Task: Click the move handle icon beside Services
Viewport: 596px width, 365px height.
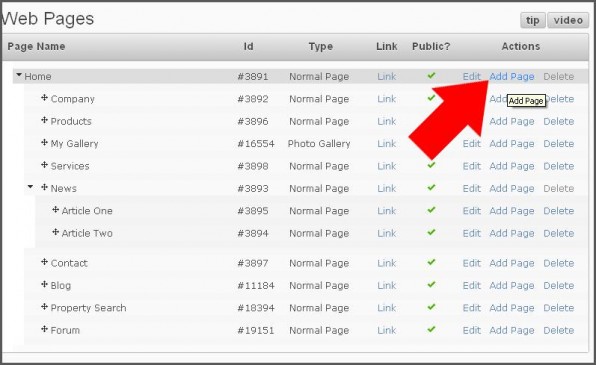Action: click(44, 165)
